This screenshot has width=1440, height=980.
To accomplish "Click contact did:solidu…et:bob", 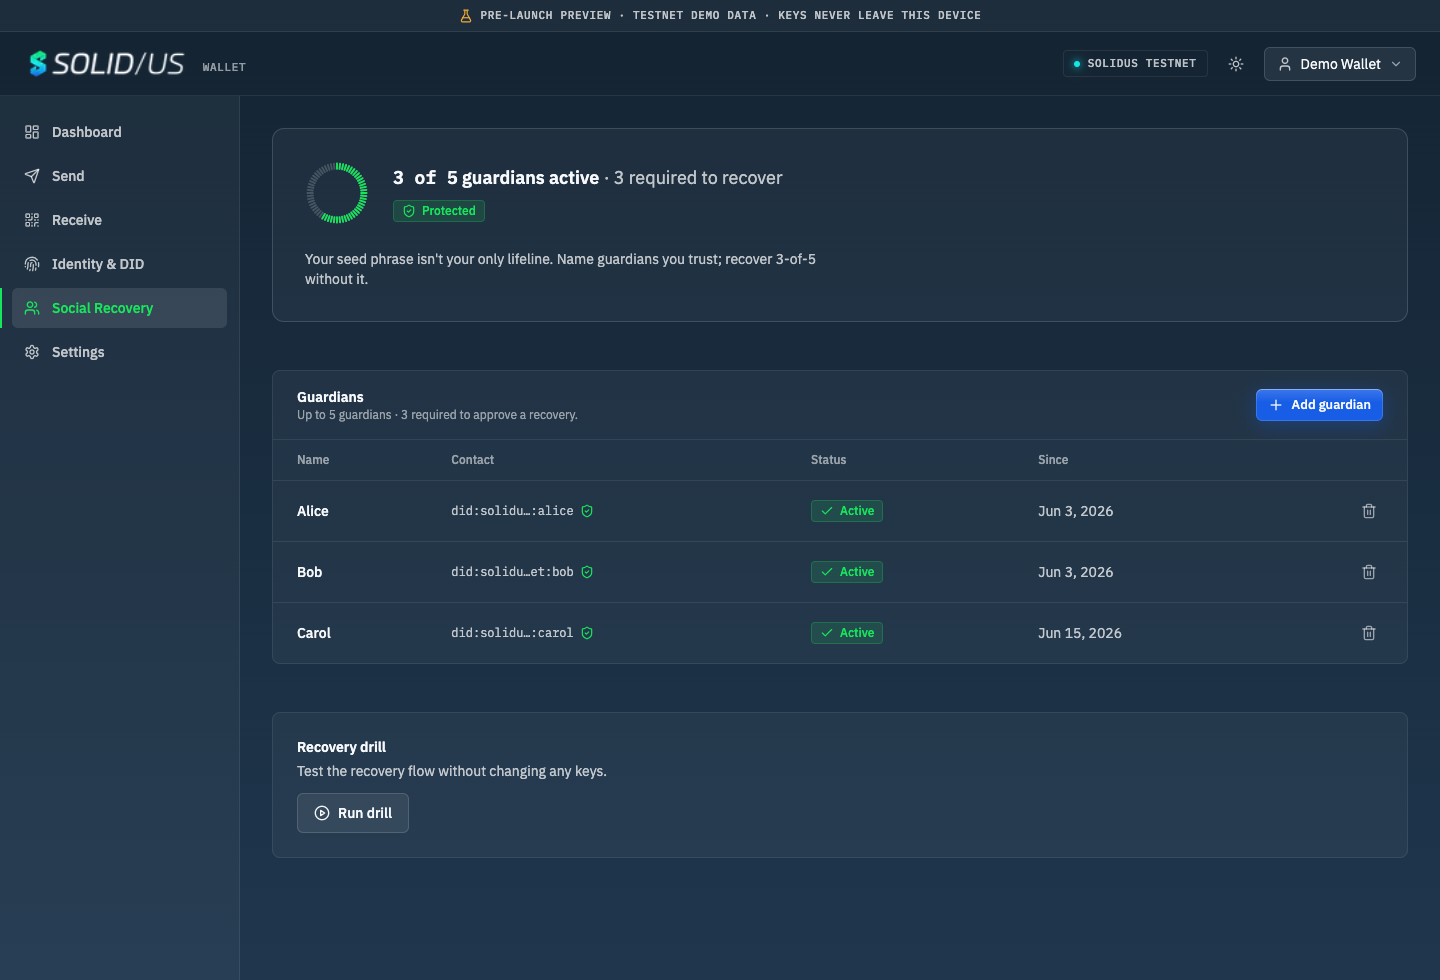I will [512, 572].
